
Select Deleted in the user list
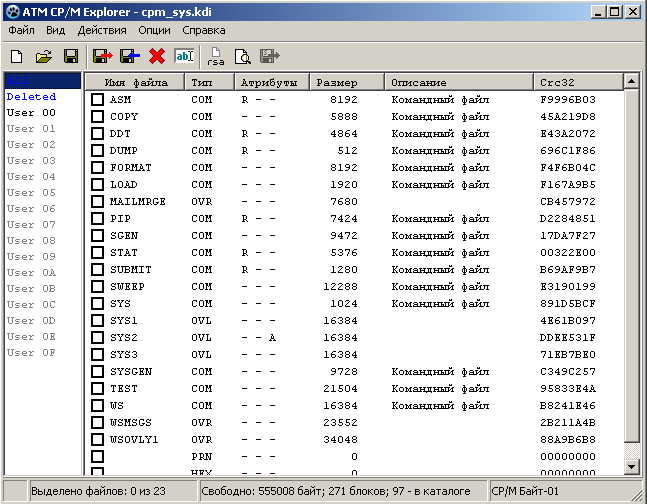32,97
